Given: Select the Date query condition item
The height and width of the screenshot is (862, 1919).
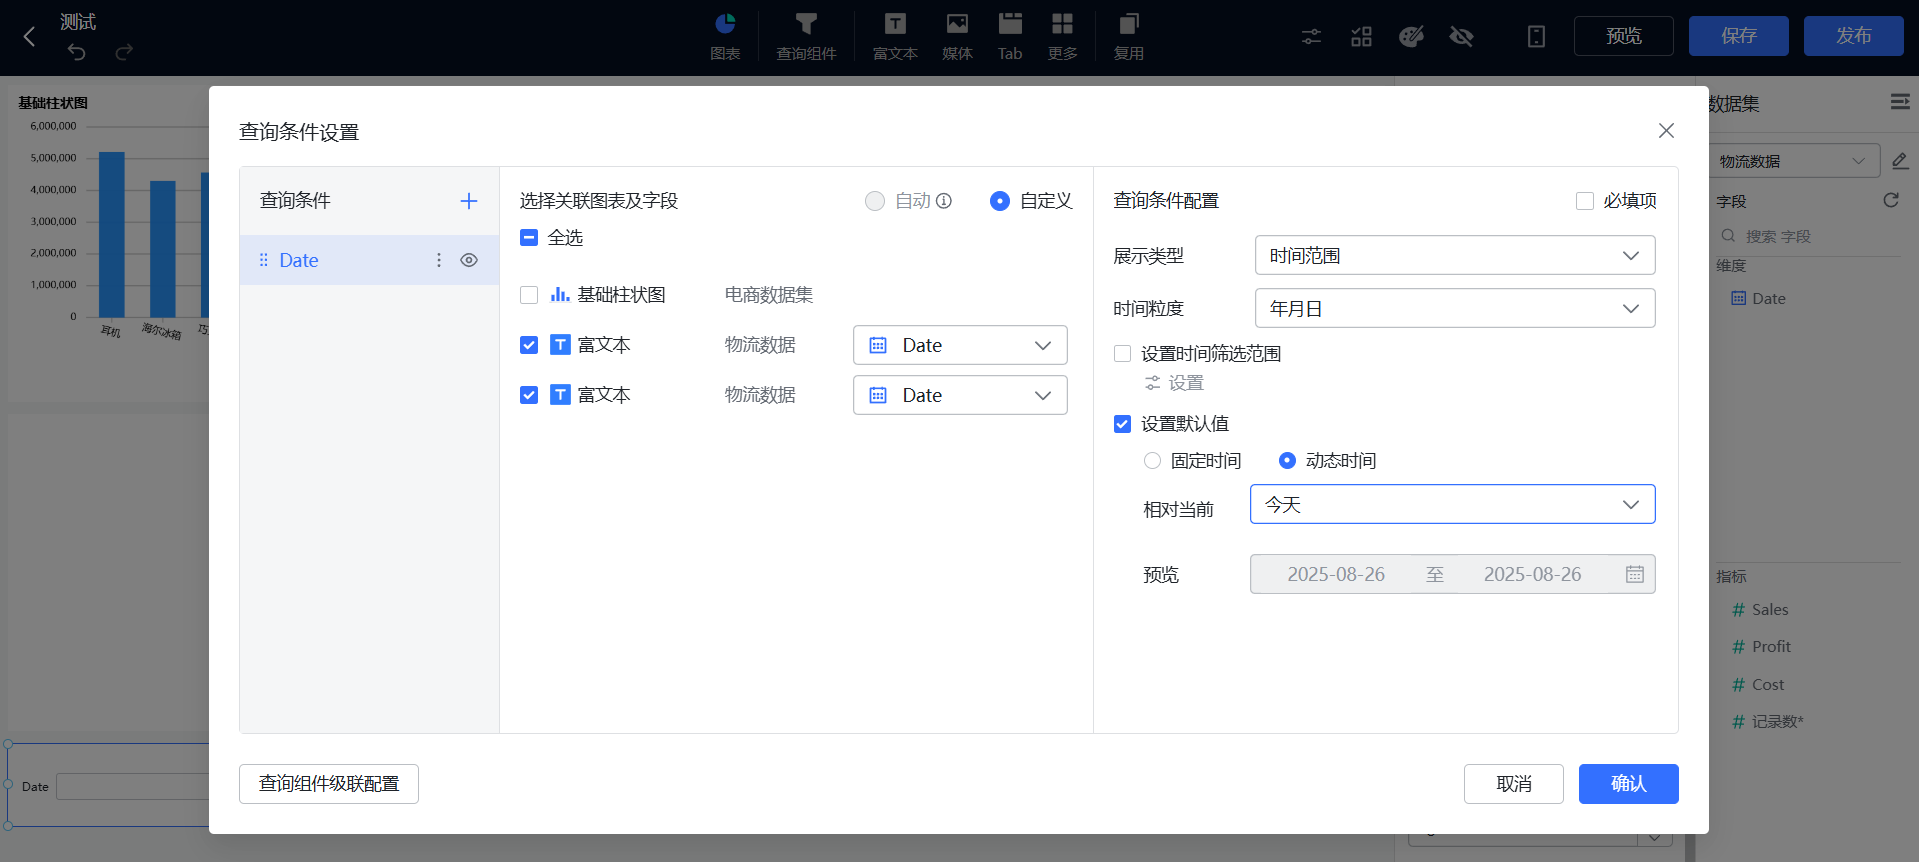Looking at the screenshot, I should tap(369, 260).
